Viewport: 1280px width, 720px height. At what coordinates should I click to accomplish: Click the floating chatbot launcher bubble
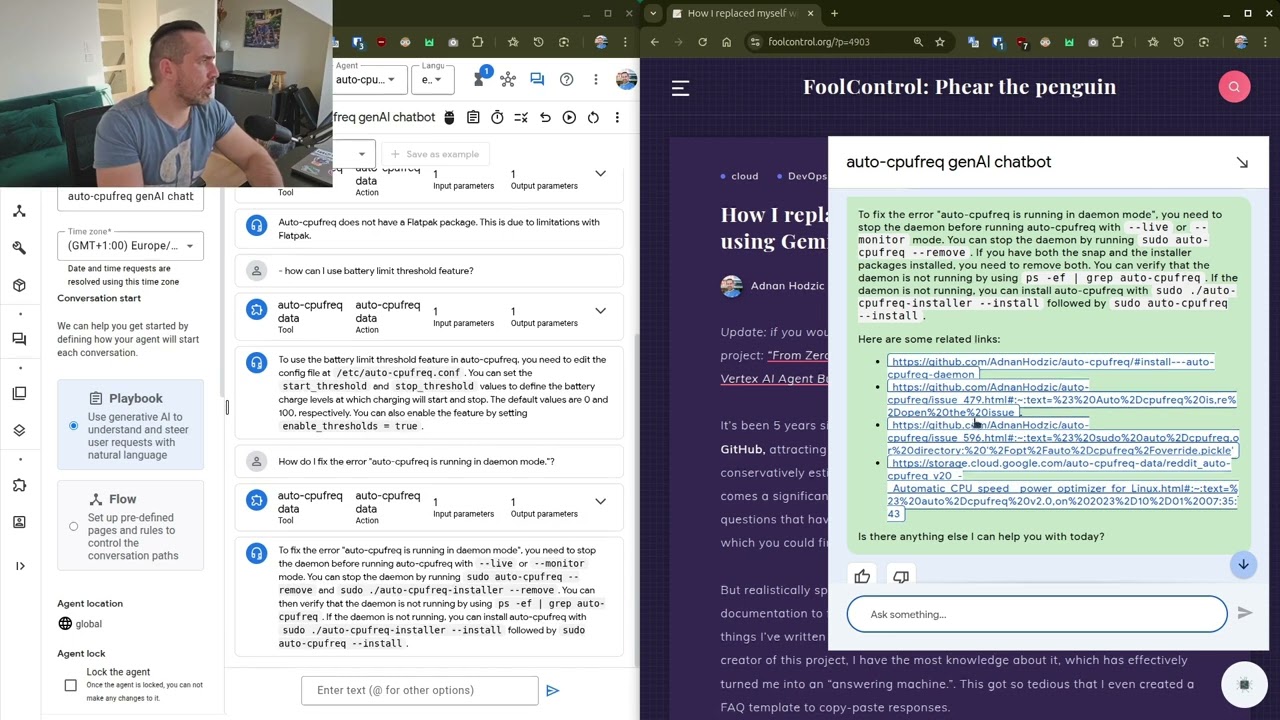pos(1244,685)
